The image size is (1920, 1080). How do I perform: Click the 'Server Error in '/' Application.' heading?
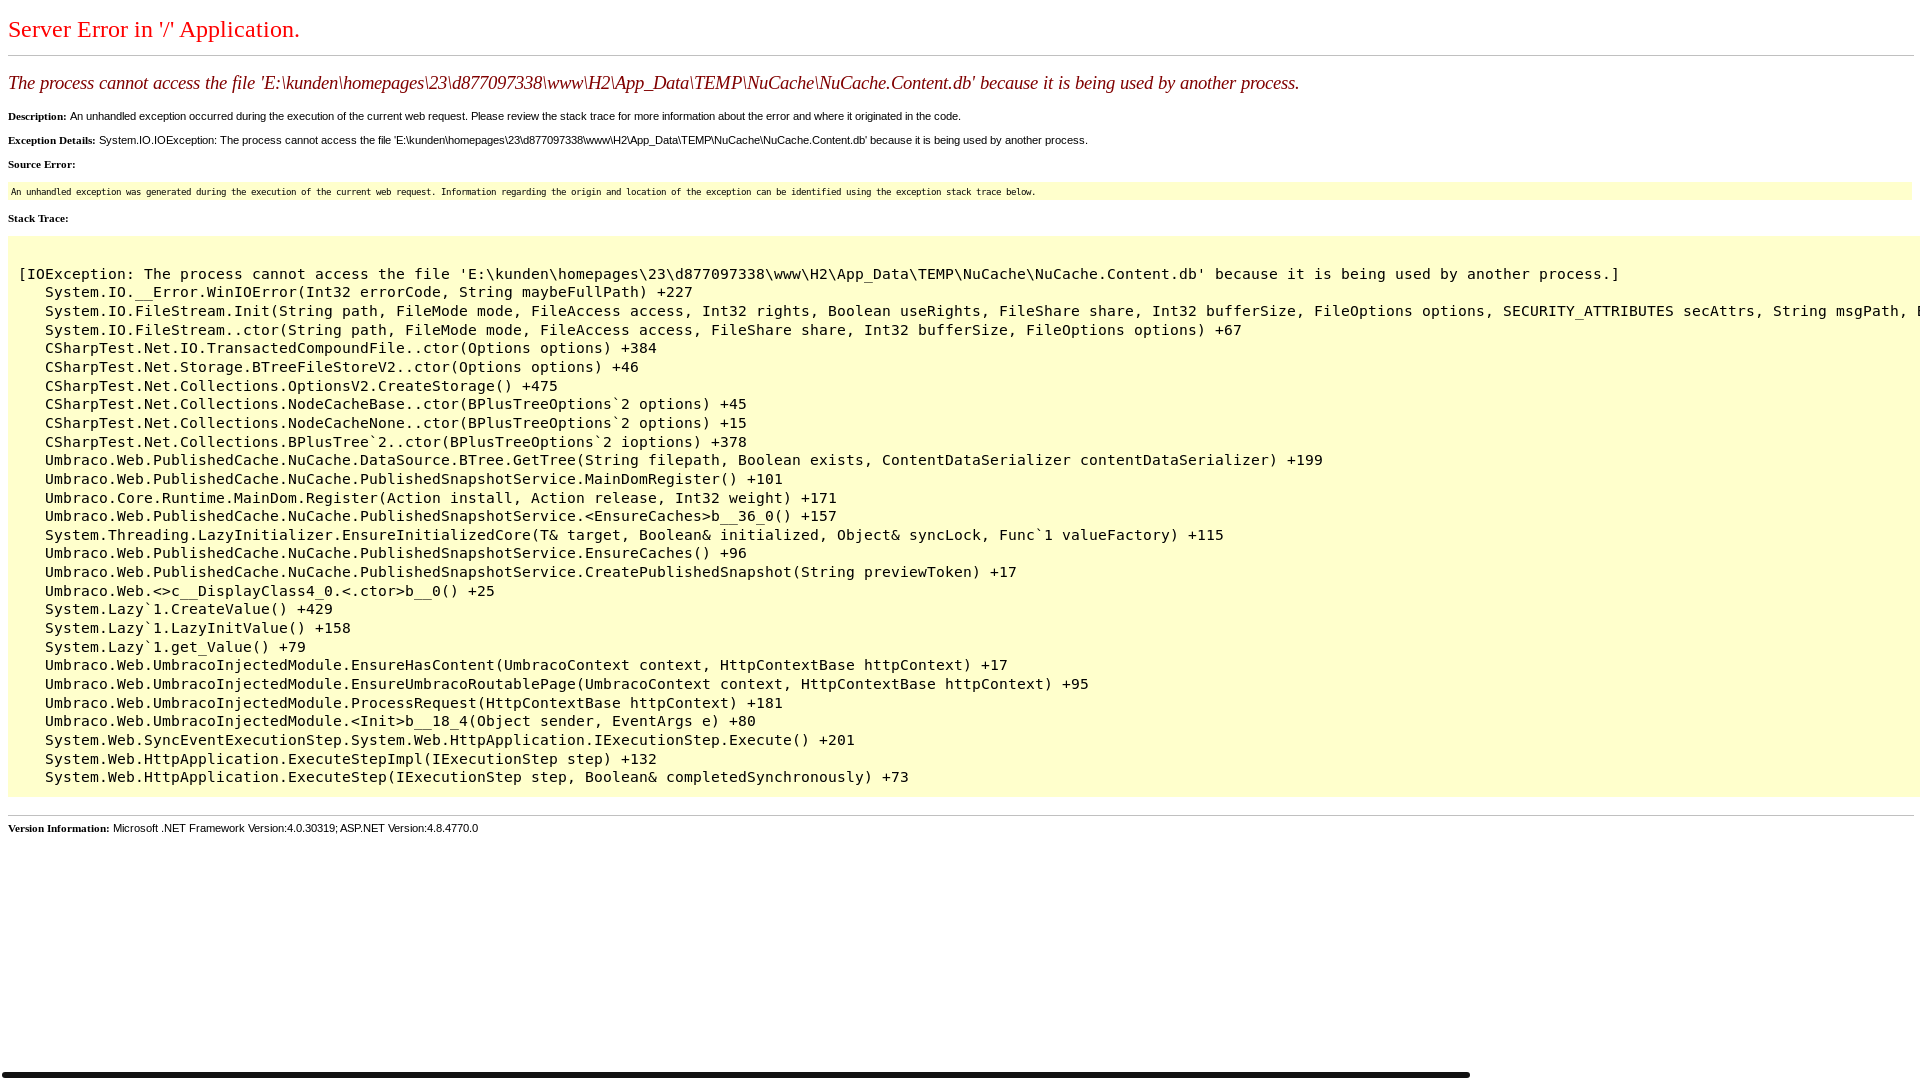click(154, 29)
